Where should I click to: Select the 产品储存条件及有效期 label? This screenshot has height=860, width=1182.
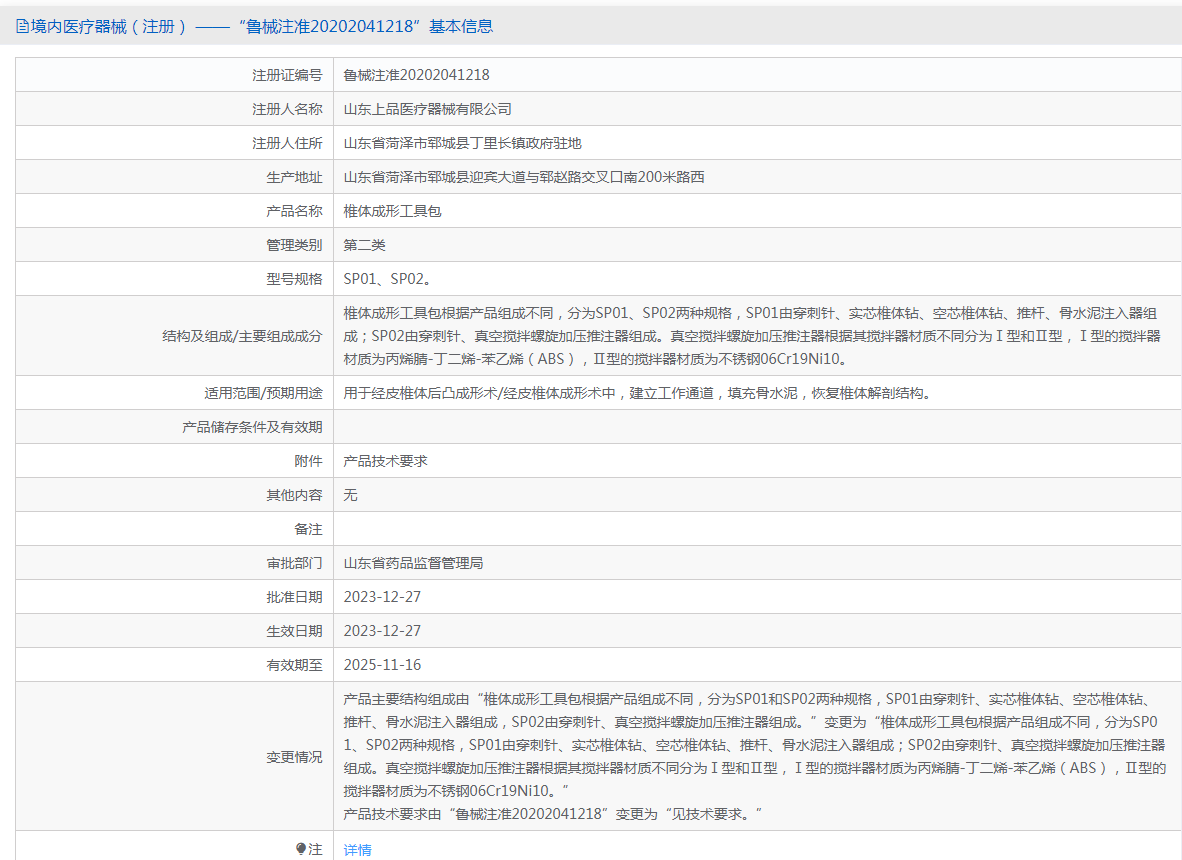click(252, 427)
